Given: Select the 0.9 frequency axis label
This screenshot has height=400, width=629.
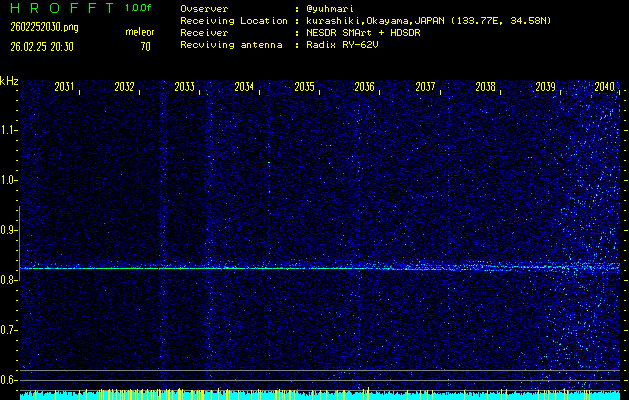Looking at the screenshot, I should [9, 230].
